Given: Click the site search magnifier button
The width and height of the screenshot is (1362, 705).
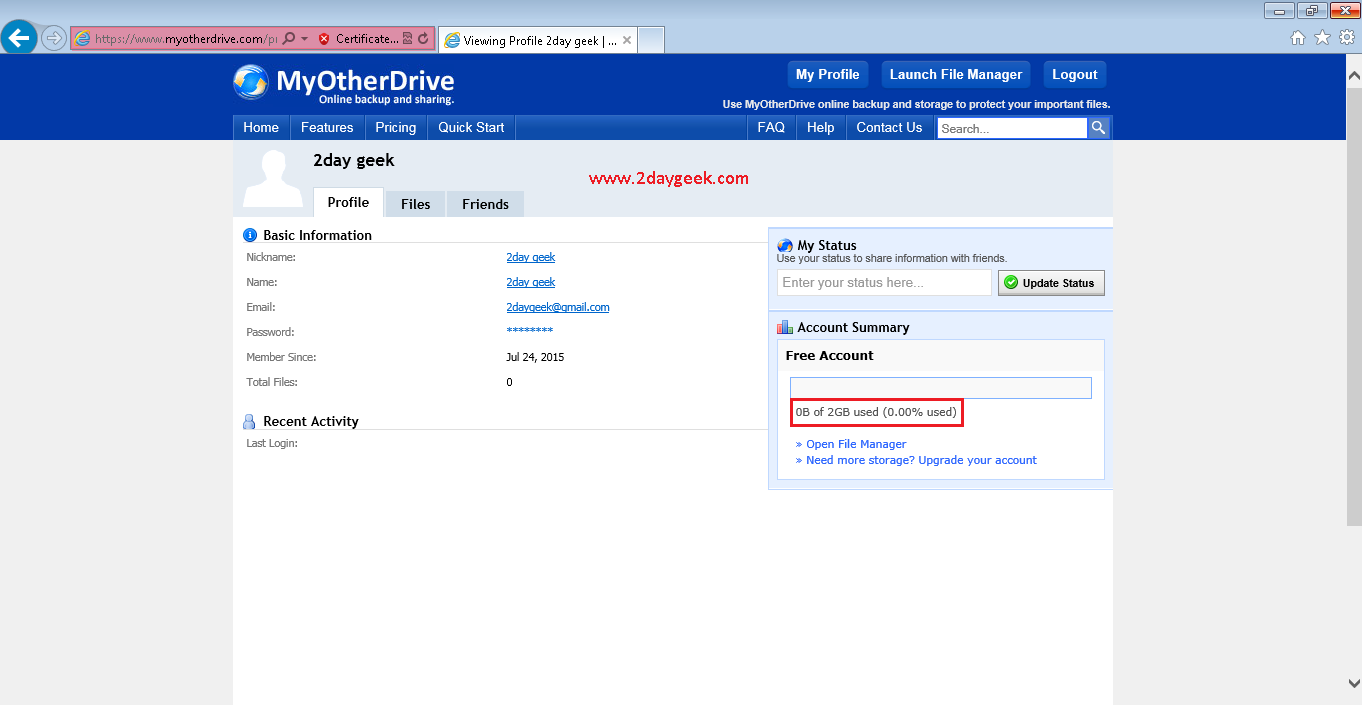Looking at the screenshot, I should [x=1098, y=128].
